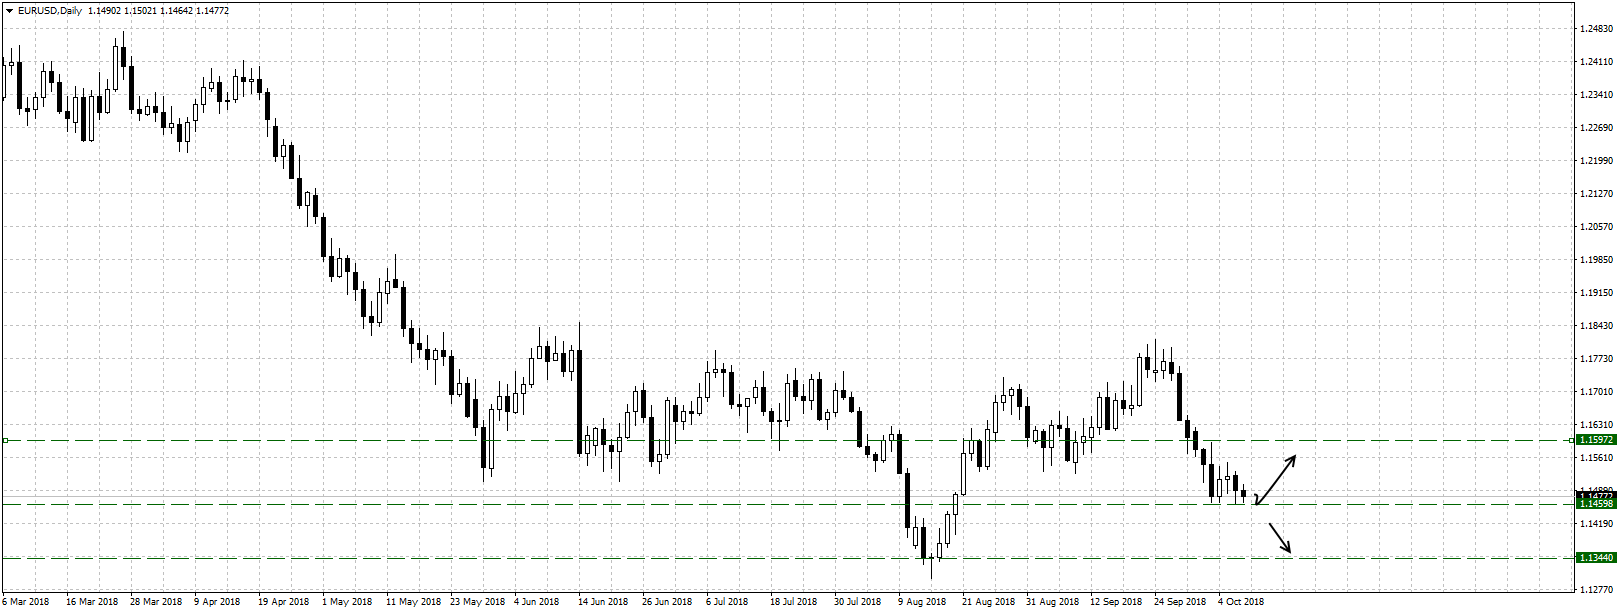
Task: Click the green 1.13440 price label
Action: point(1595,557)
